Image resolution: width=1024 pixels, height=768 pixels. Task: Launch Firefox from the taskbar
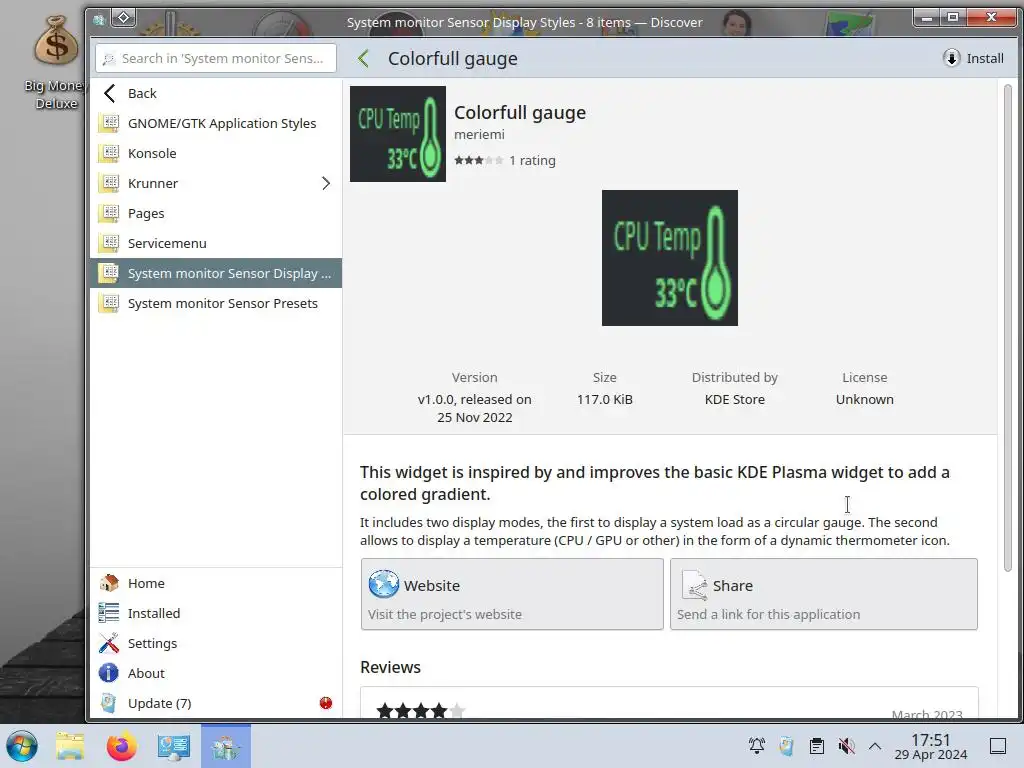click(121, 746)
